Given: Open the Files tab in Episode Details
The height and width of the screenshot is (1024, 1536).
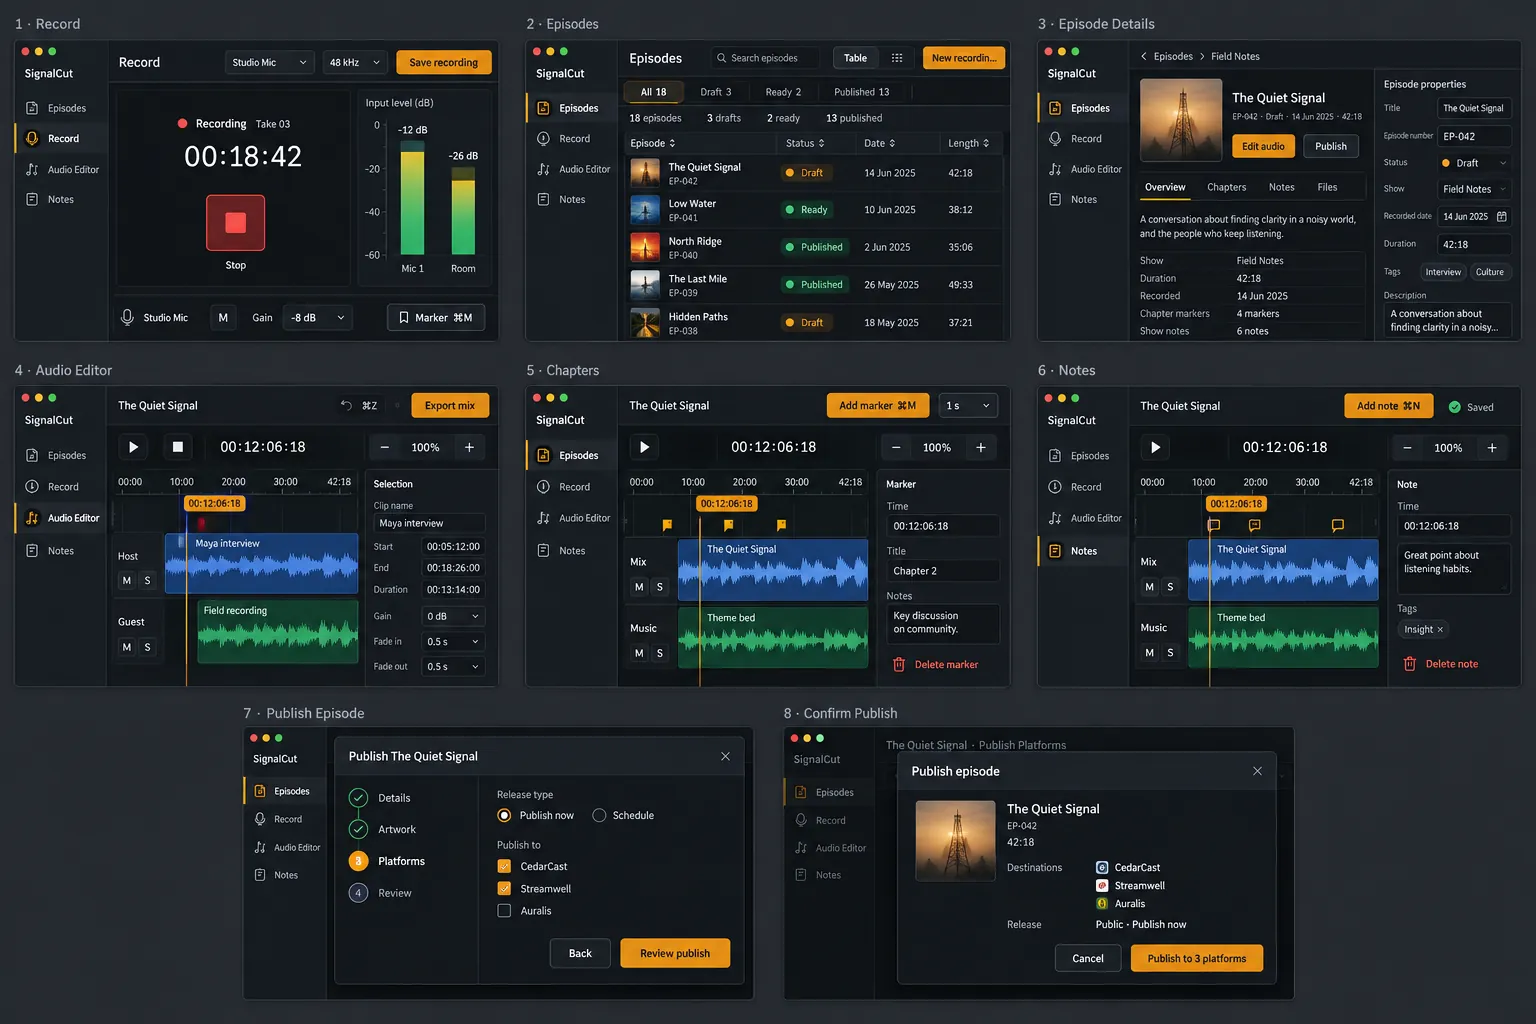Looking at the screenshot, I should click(1327, 187).
